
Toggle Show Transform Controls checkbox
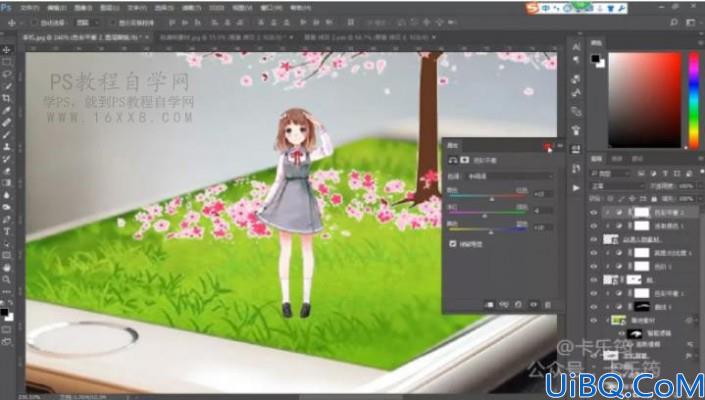click(x=113, y=22)
